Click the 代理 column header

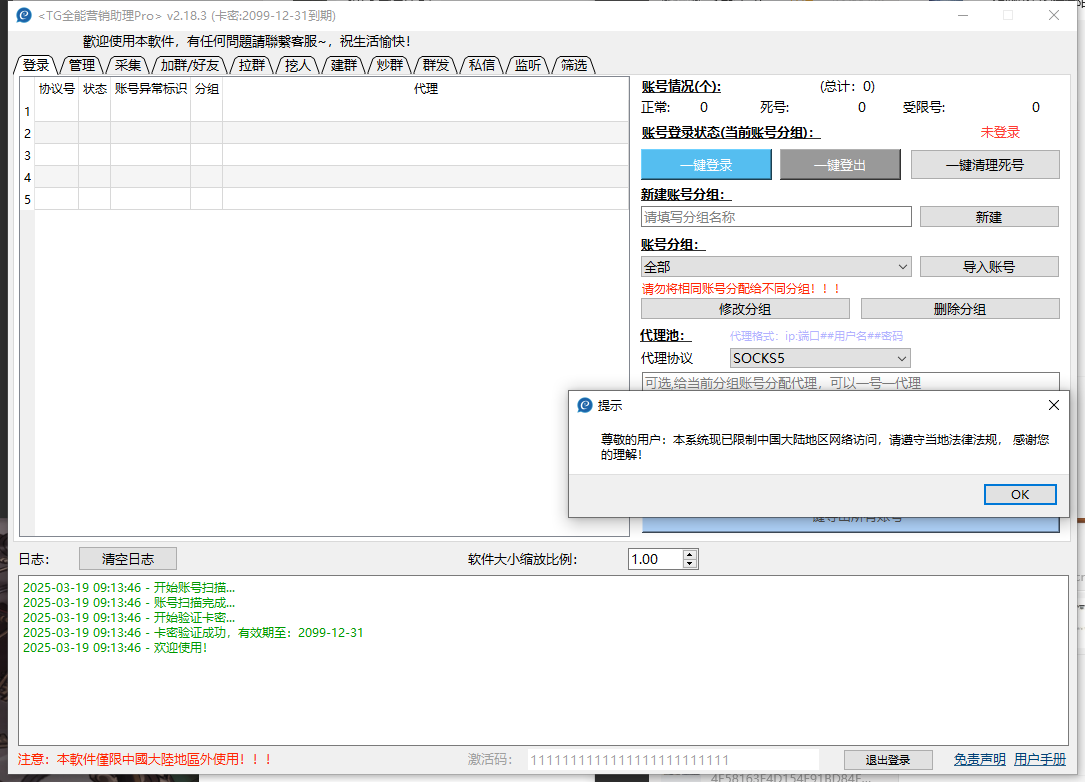[x=426, y=89]
